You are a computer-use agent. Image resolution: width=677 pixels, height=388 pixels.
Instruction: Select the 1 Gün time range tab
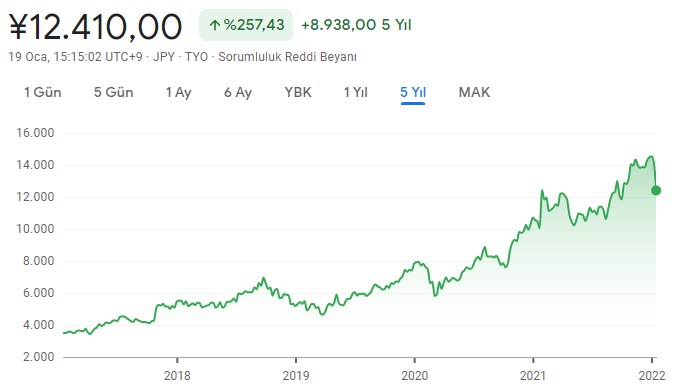[x=42, y=92]
